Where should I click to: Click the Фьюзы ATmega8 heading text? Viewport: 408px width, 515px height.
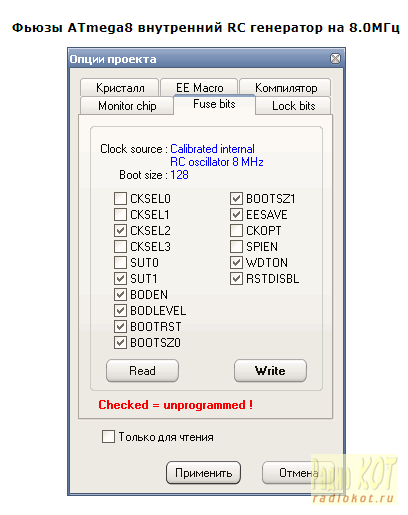tap(206, 28)
